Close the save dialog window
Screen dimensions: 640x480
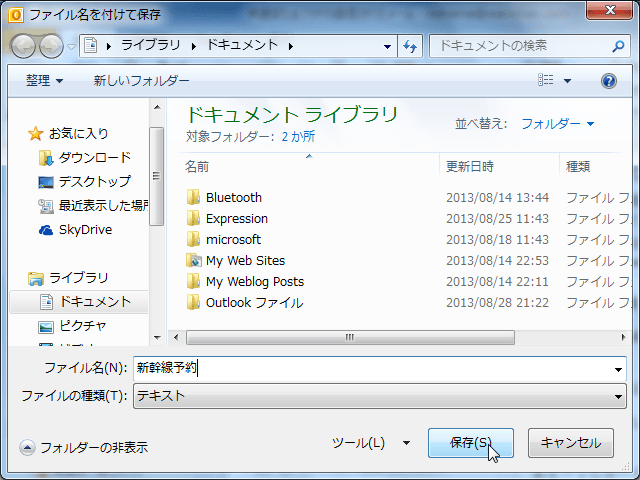(x=610, y=10)
